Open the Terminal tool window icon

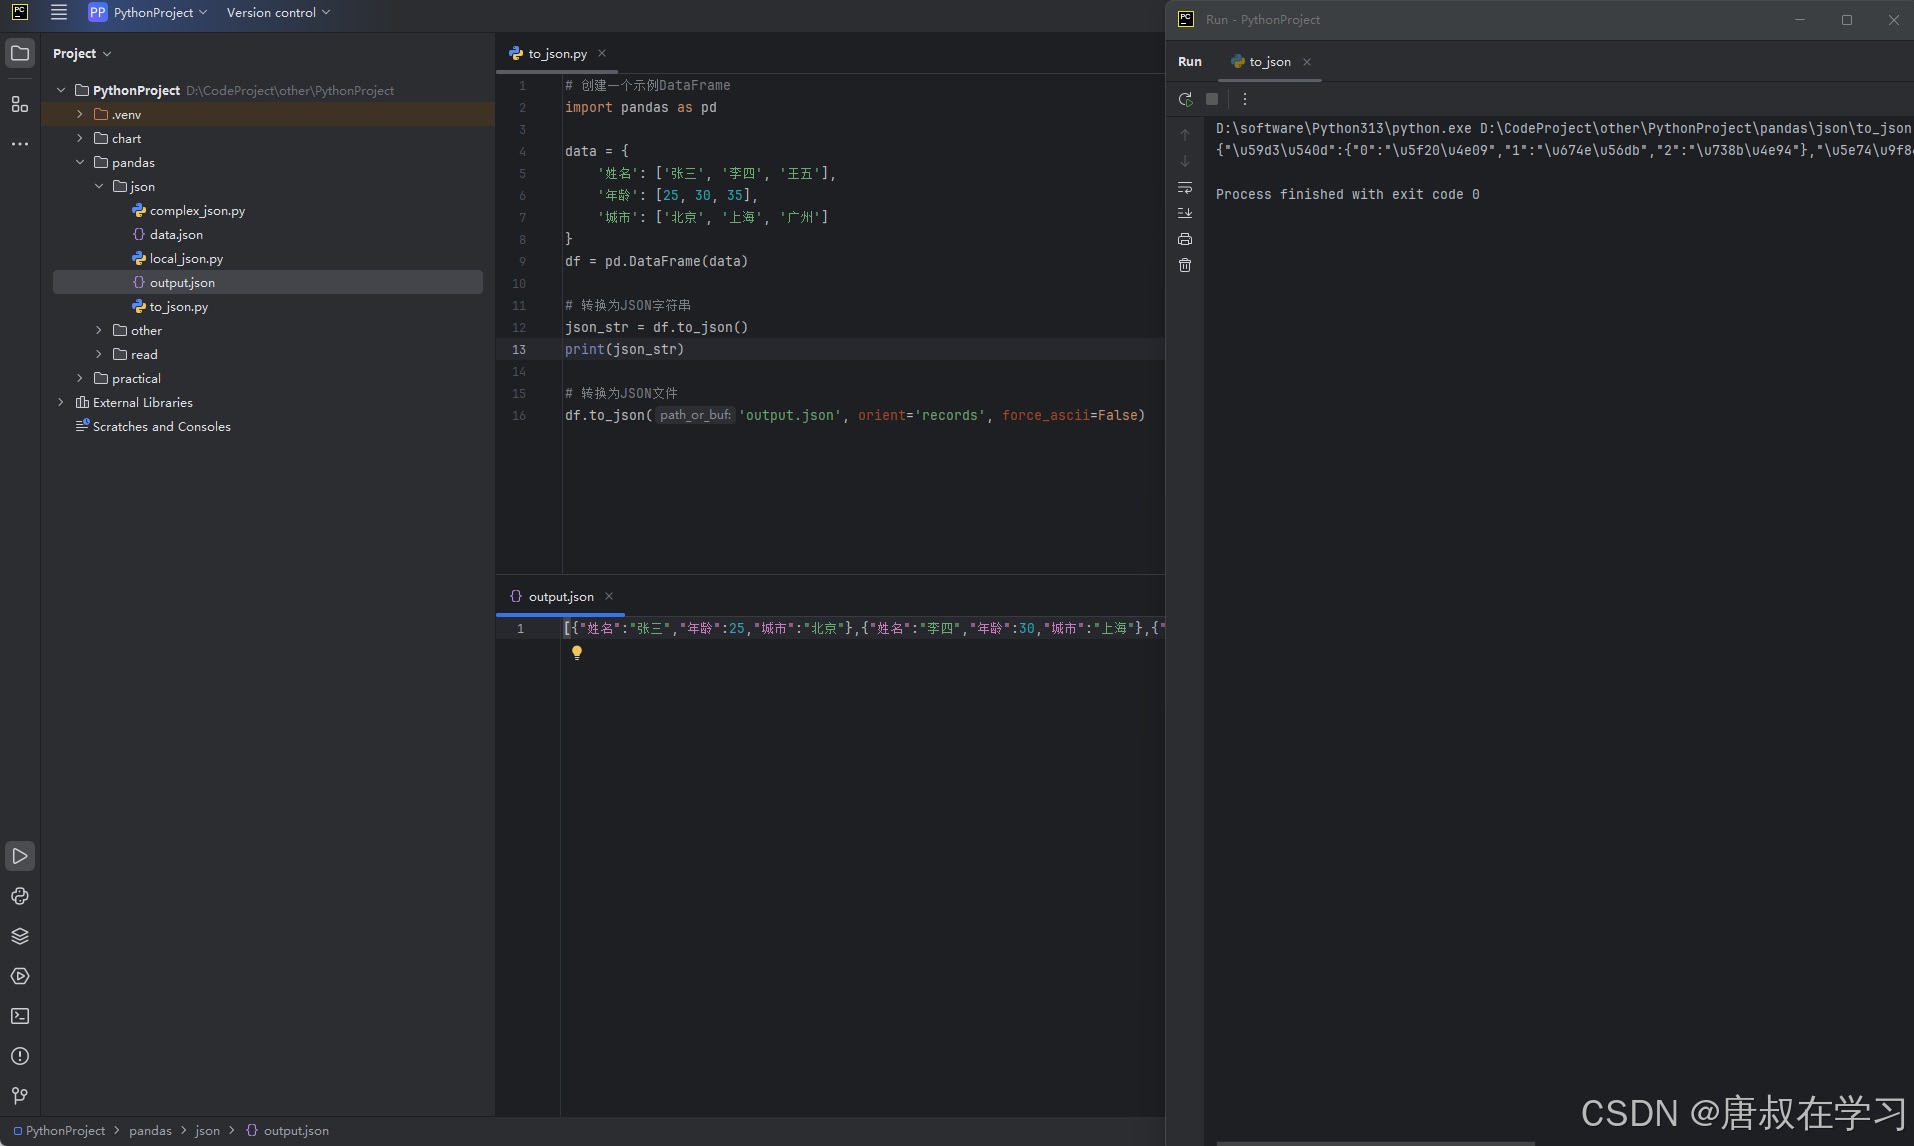tap(20, 1016)
